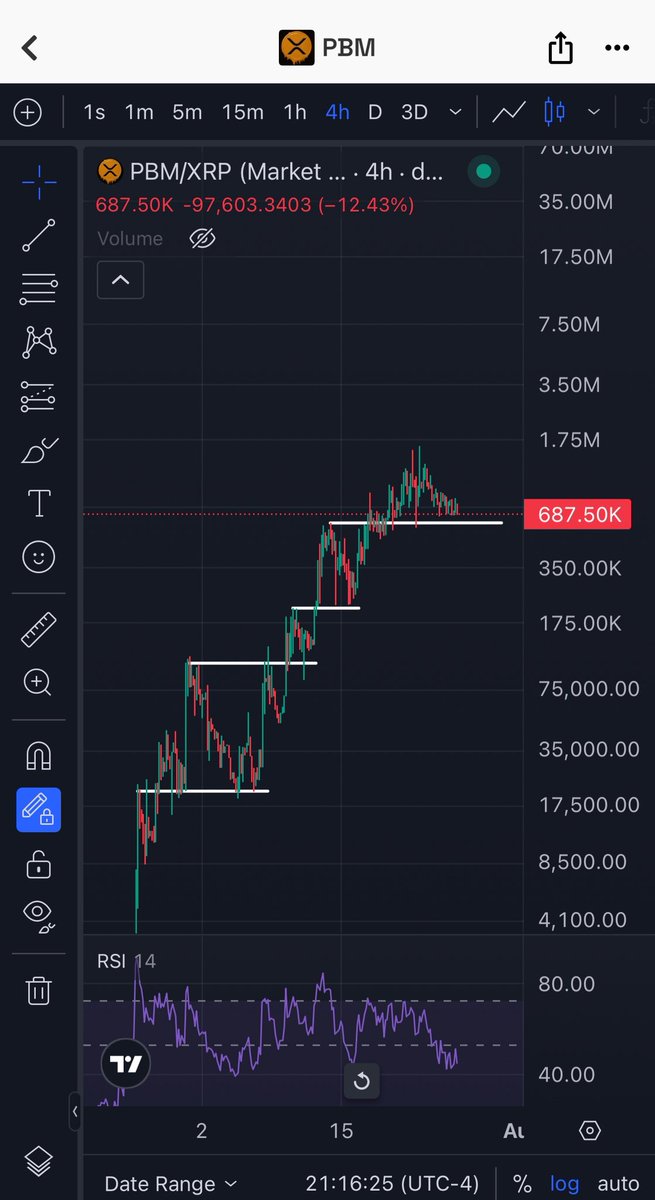Select the brush drawing tool

(38, 451)
